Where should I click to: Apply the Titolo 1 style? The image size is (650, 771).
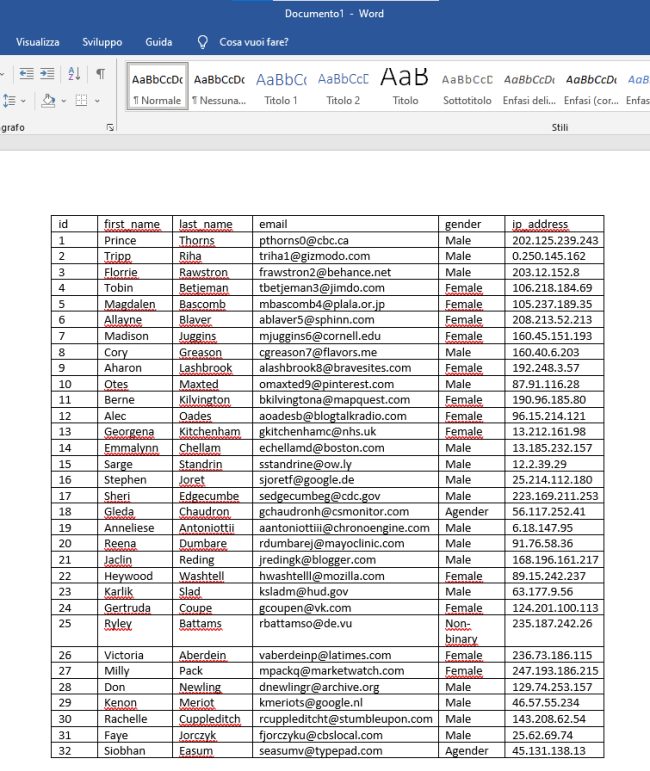(281, 87)
